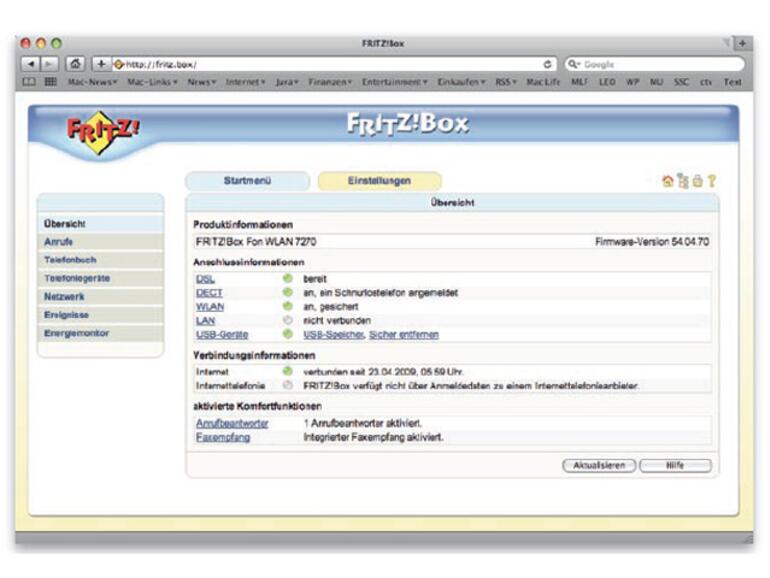Click the text FRITZ!Box Fon WLAN 7270

[x=256, y=242]
